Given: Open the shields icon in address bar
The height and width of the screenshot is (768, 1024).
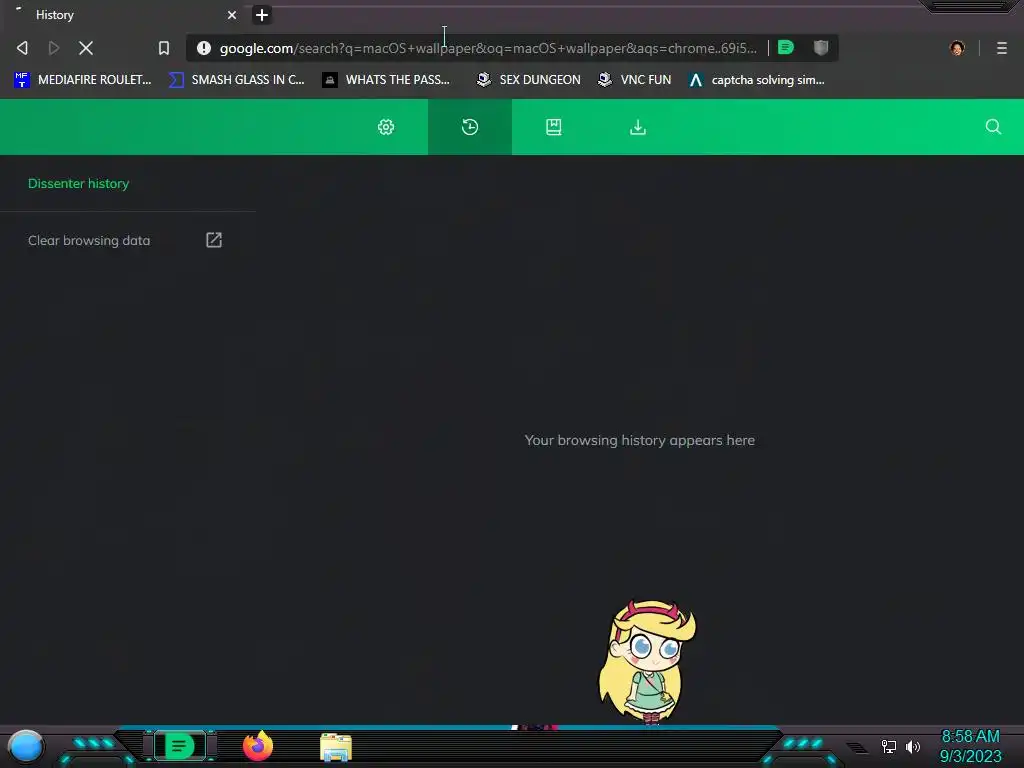Looking at the screenshot, I should pos(821,47).
